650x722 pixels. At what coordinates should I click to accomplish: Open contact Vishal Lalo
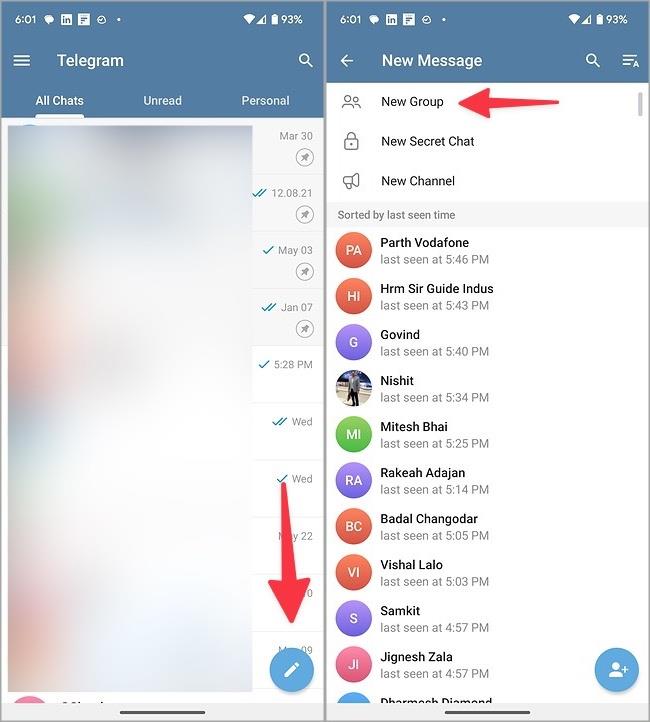tap(488, 572)
